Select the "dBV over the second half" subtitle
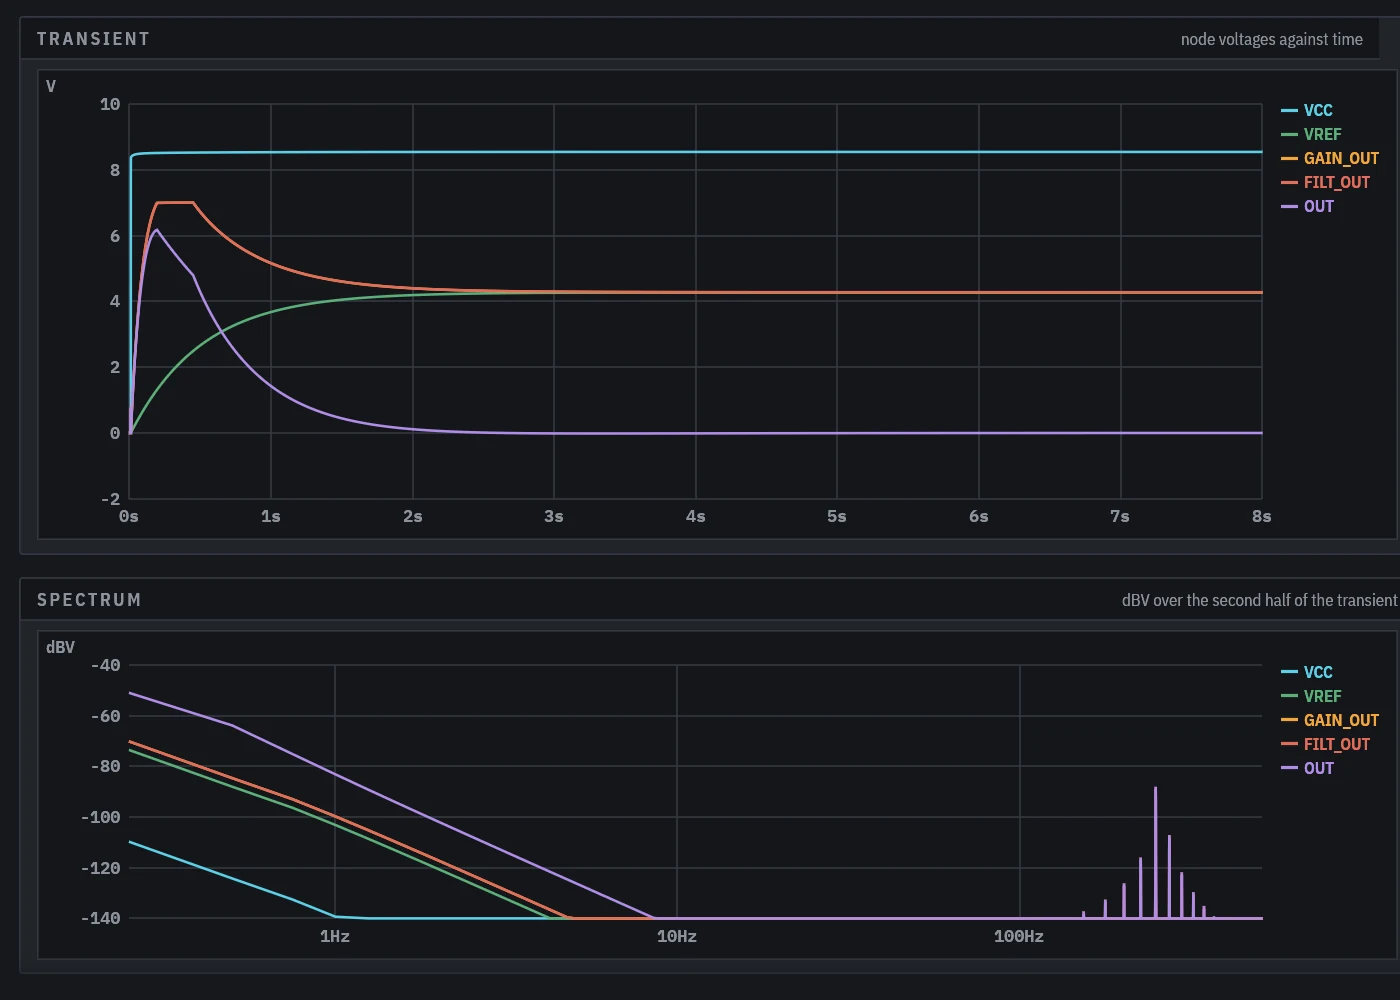This screenshot has height=1000, width=1400. 1260,600
